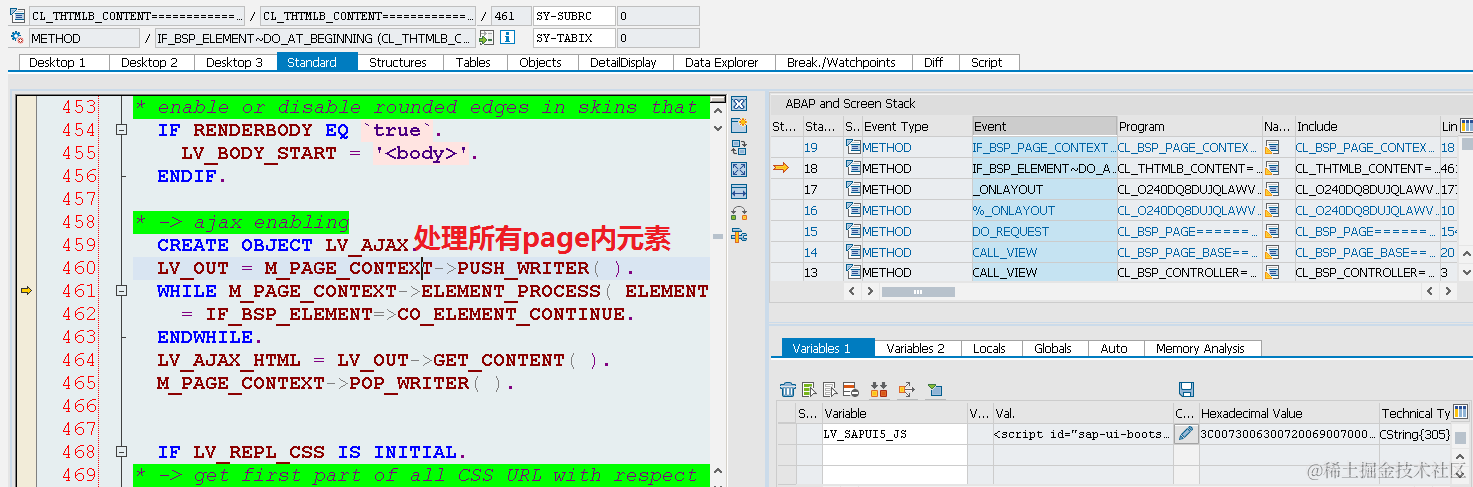Open the Script tab
Image resolution: width=1473 pixels, height=487 pixels.
click(987, 62)
